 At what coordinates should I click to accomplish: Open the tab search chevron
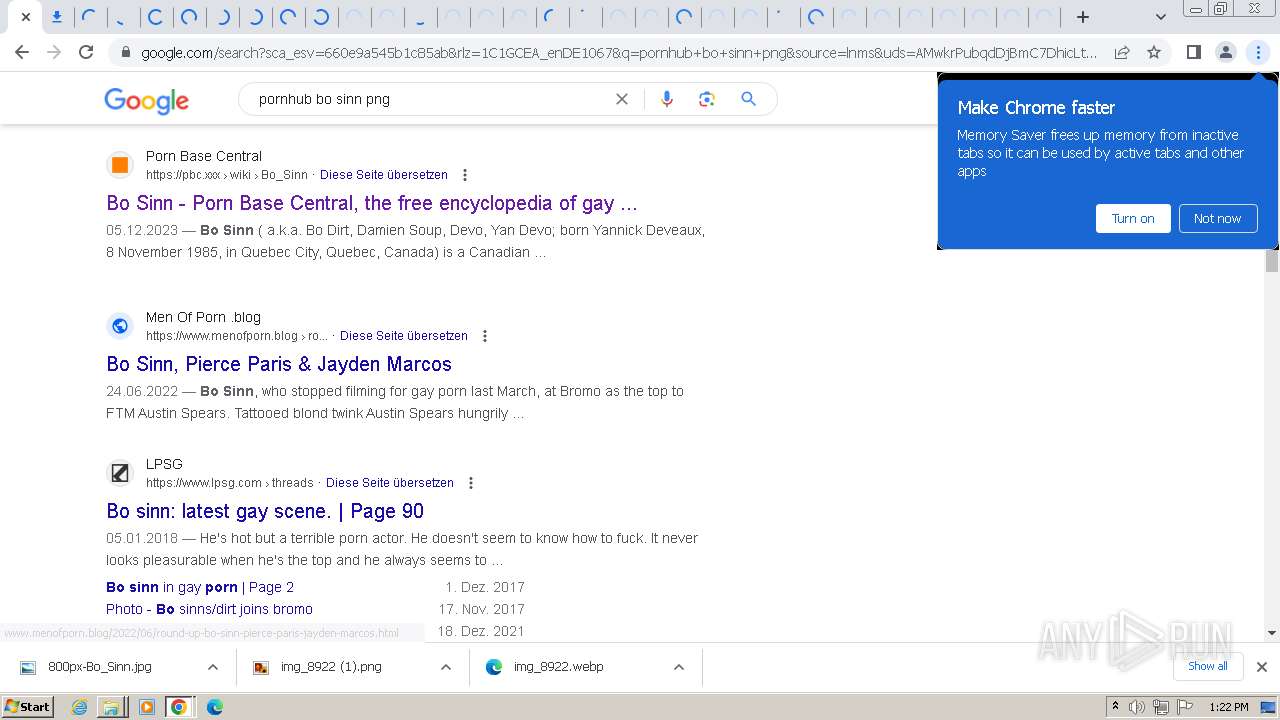click(1160, 17)
